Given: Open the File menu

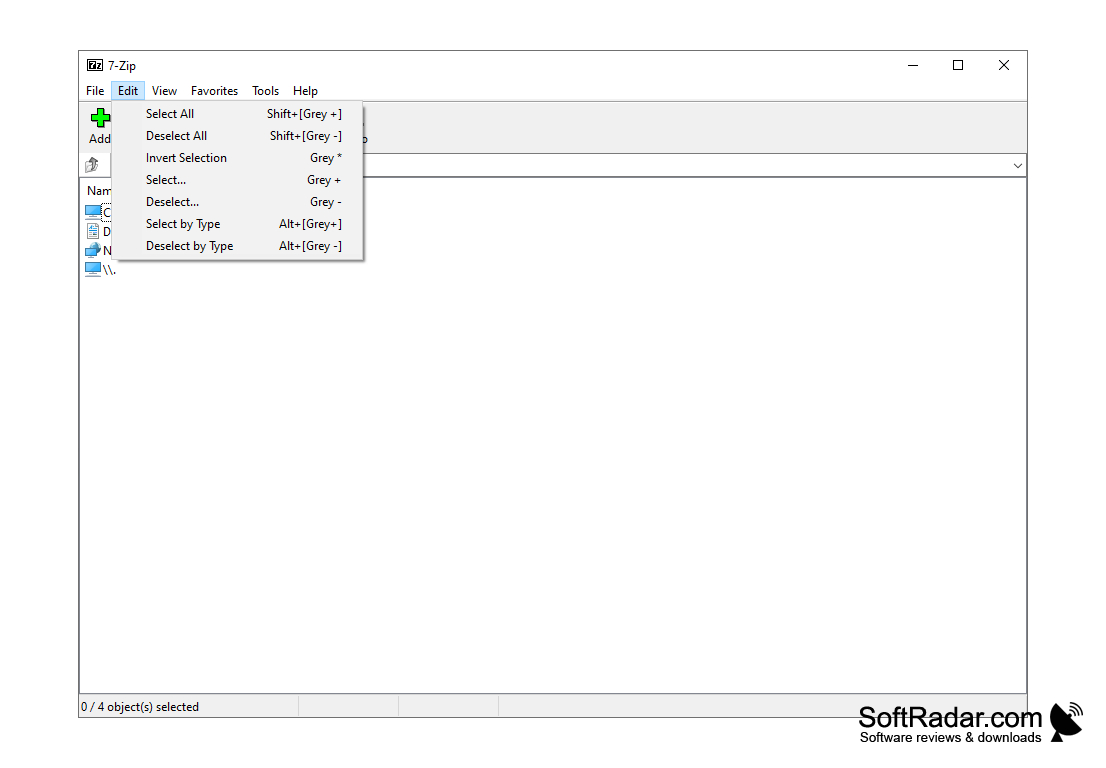Looking at the screenshot, I should click(94, 90).
